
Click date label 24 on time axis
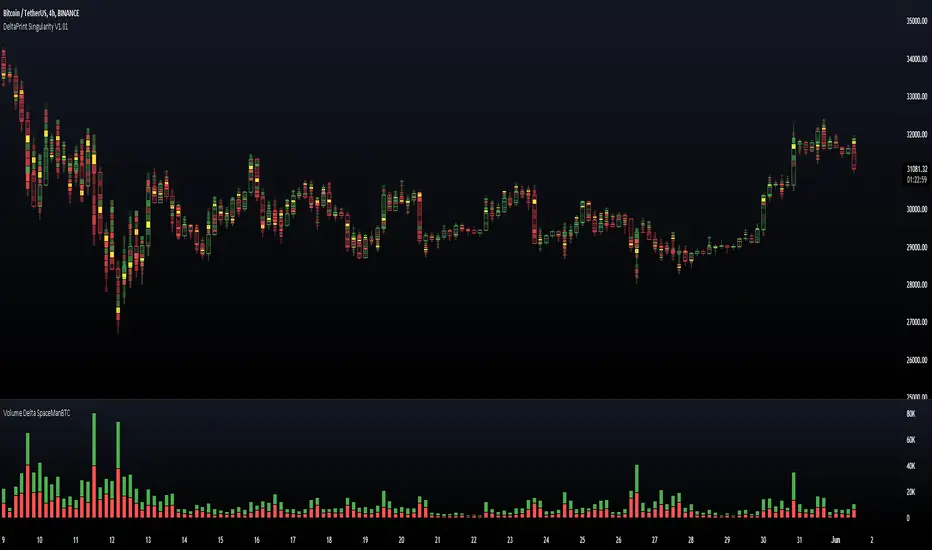pyautogui.click(x=546, y=540)
